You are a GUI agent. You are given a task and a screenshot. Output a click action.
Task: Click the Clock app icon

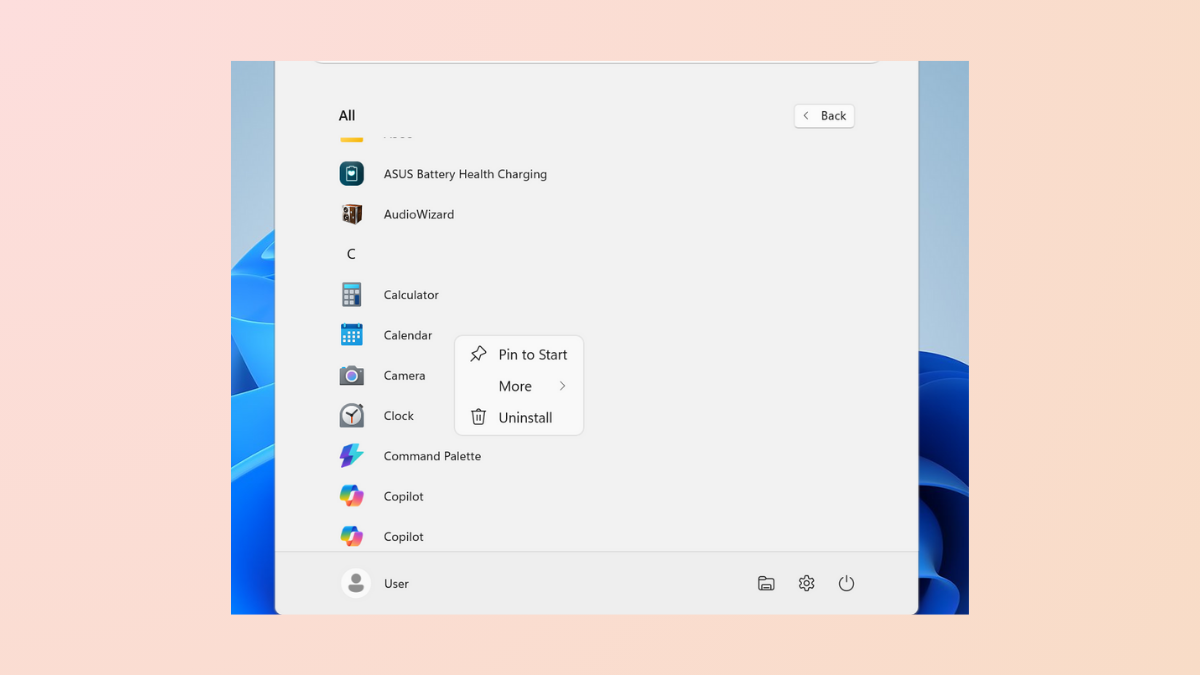tap(351, 416)
